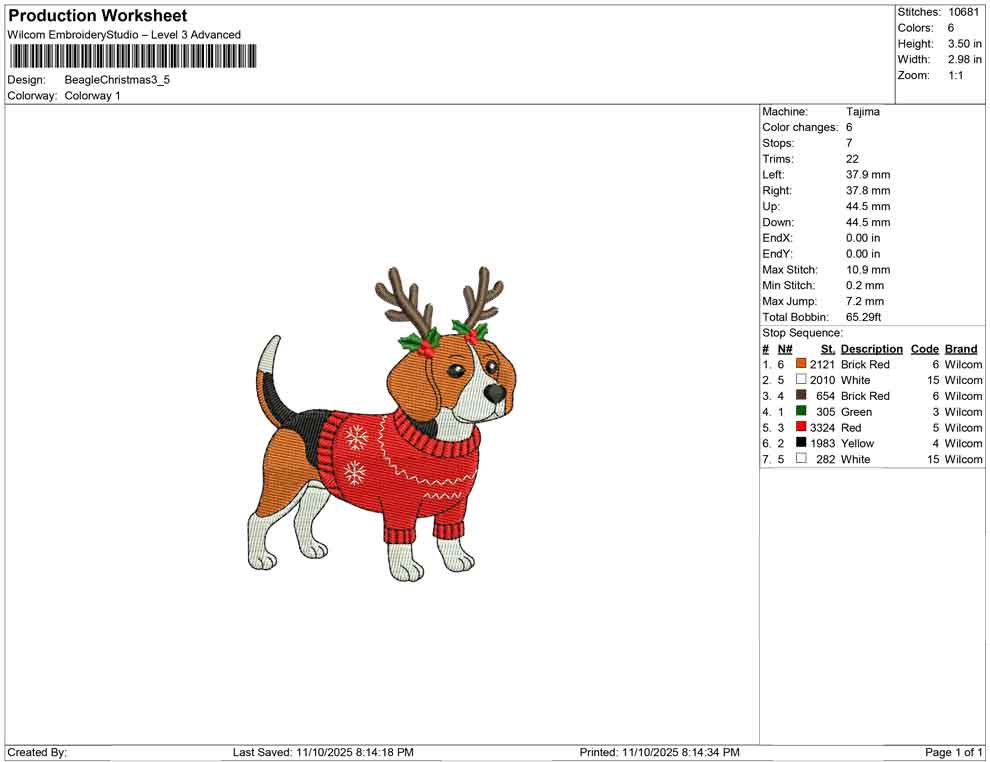Select the BeagleChristmas3_5 design name
990x762 pixels.
click(x=115, y=80)
